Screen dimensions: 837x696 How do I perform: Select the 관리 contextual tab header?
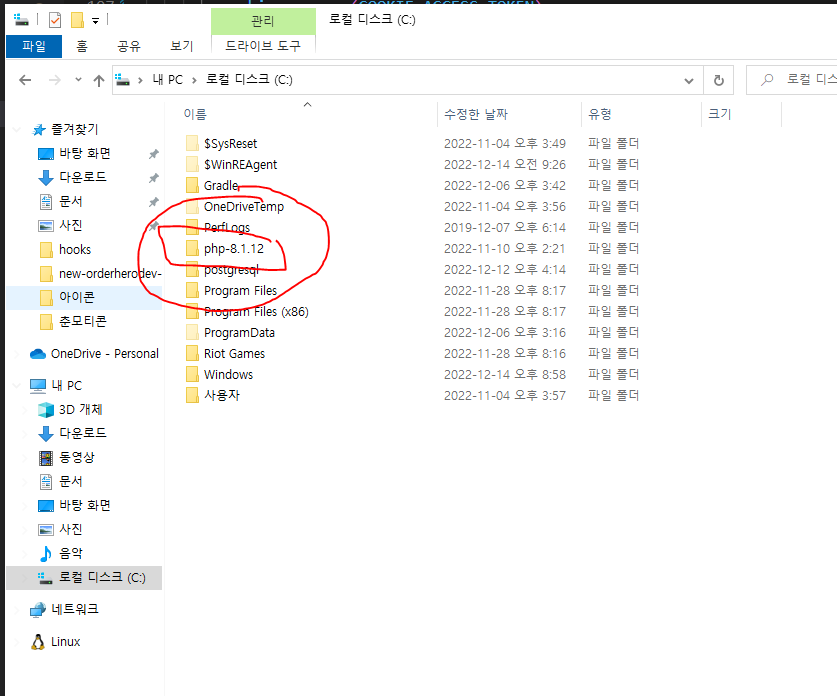(263, 21)
